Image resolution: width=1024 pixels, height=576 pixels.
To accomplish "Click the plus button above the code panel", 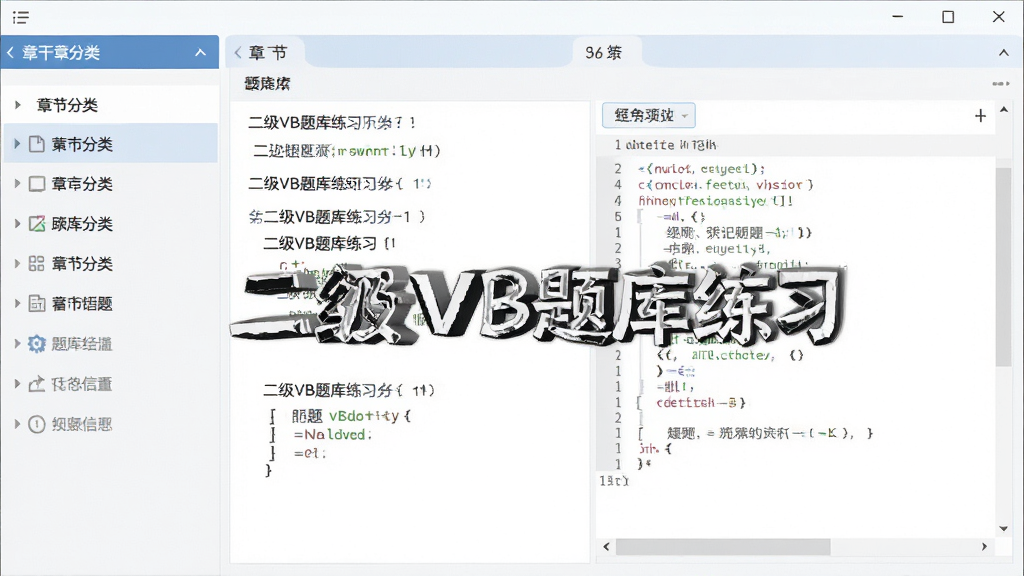I will tap(980, 116).
